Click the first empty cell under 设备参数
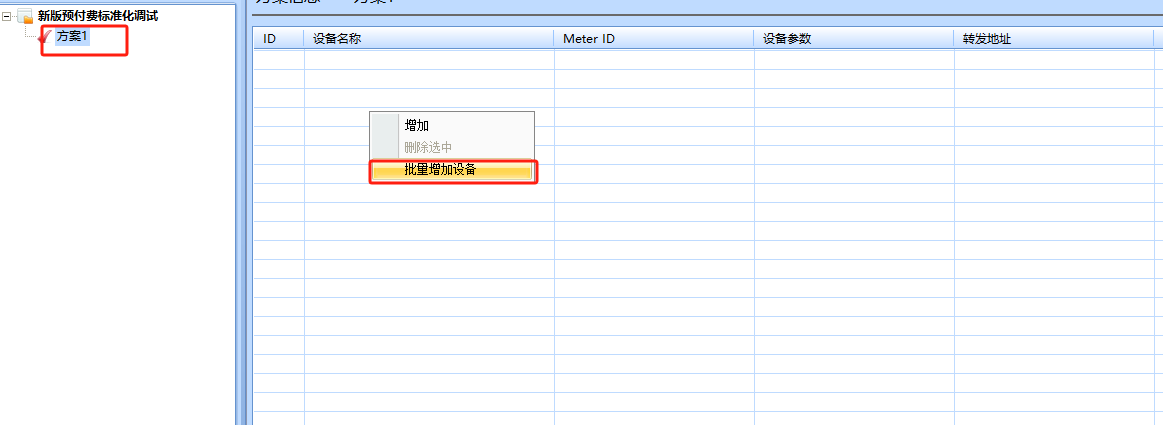The width and height of the screenshot is (1163, 425). point(853,59)
